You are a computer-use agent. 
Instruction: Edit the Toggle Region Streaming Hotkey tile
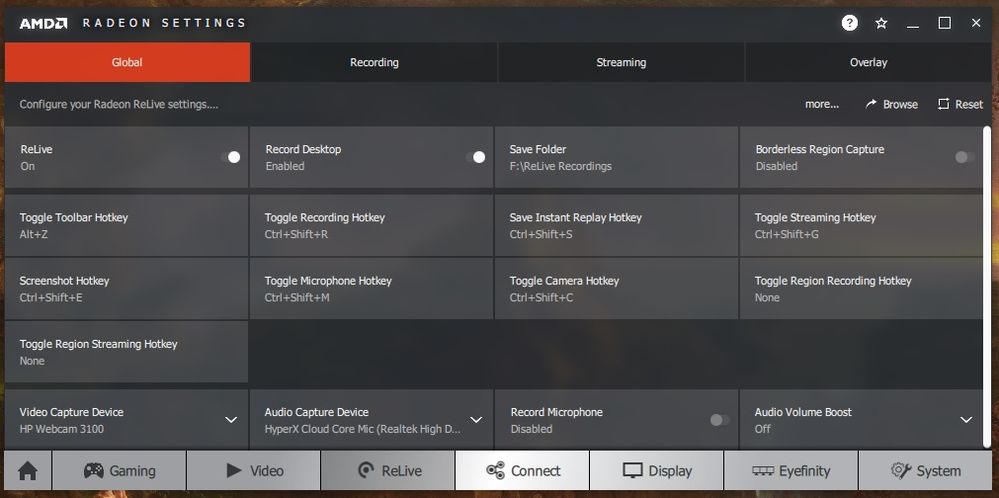126,352
